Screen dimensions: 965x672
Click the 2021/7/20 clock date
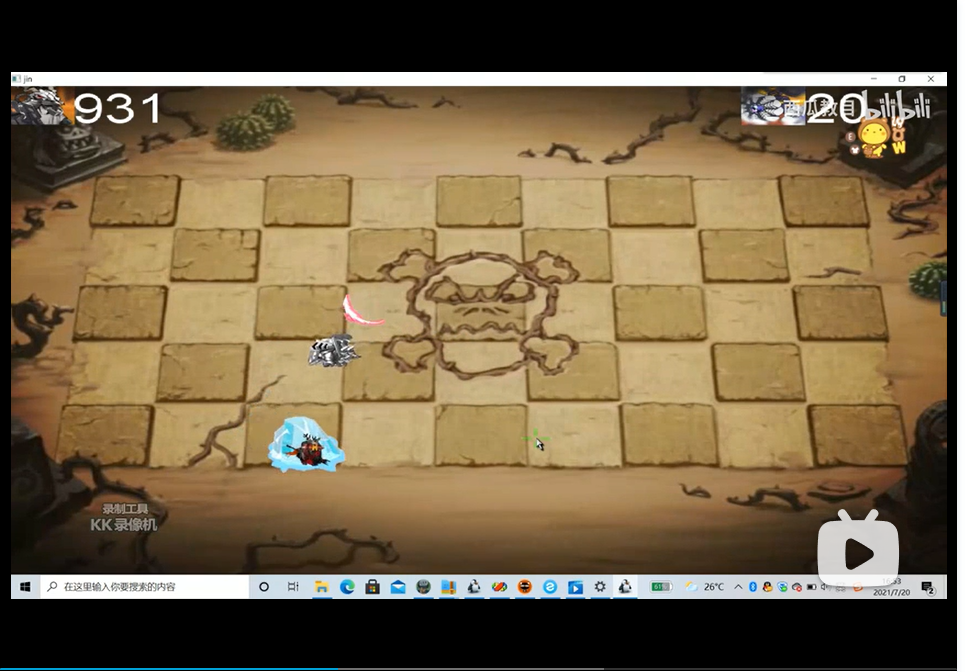891,593
